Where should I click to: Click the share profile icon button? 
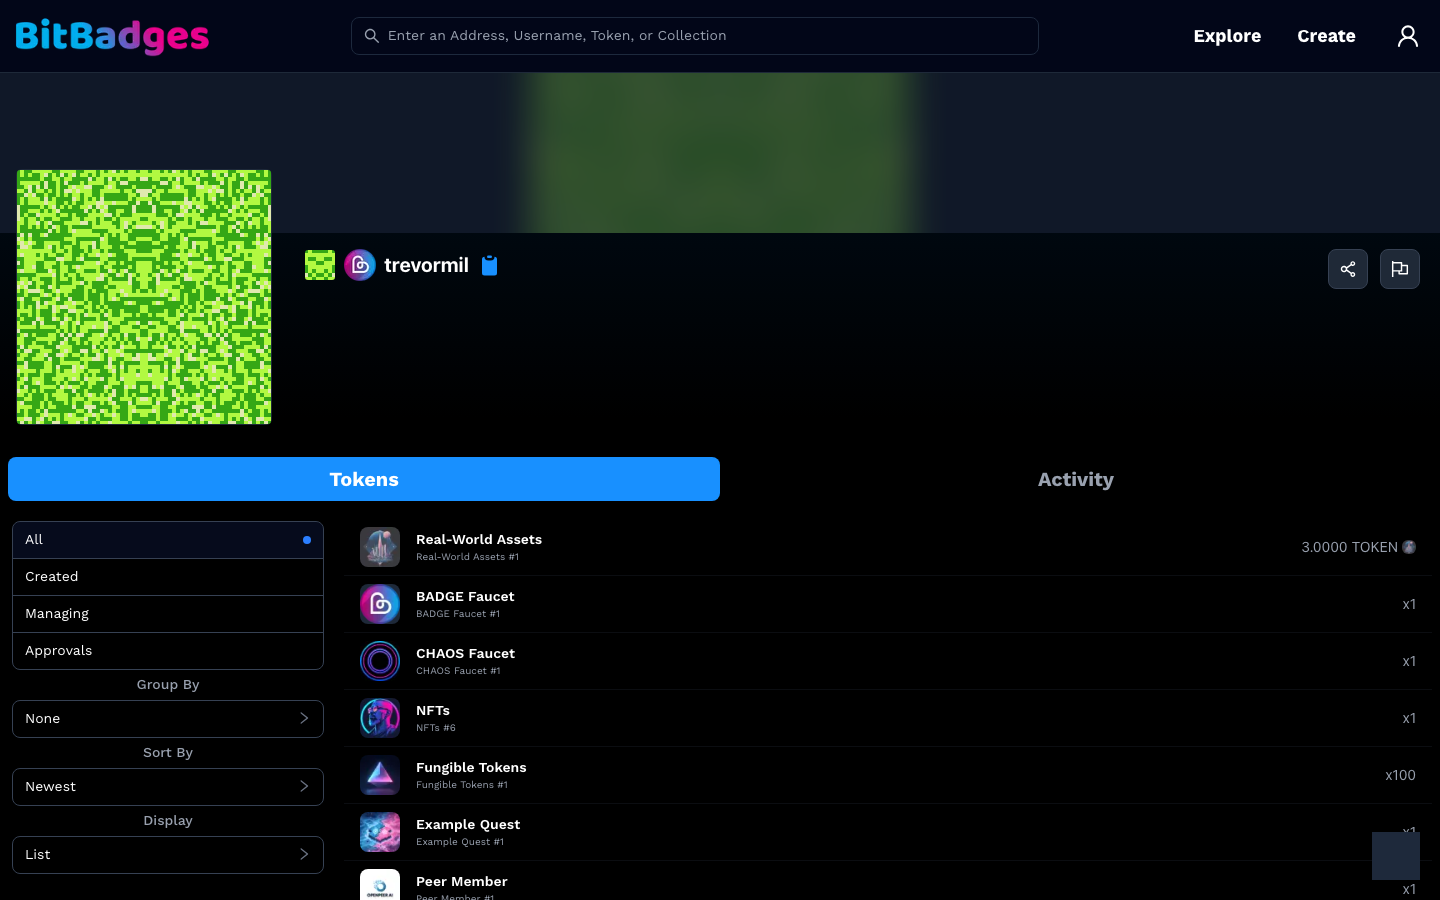click(1348, 269)
